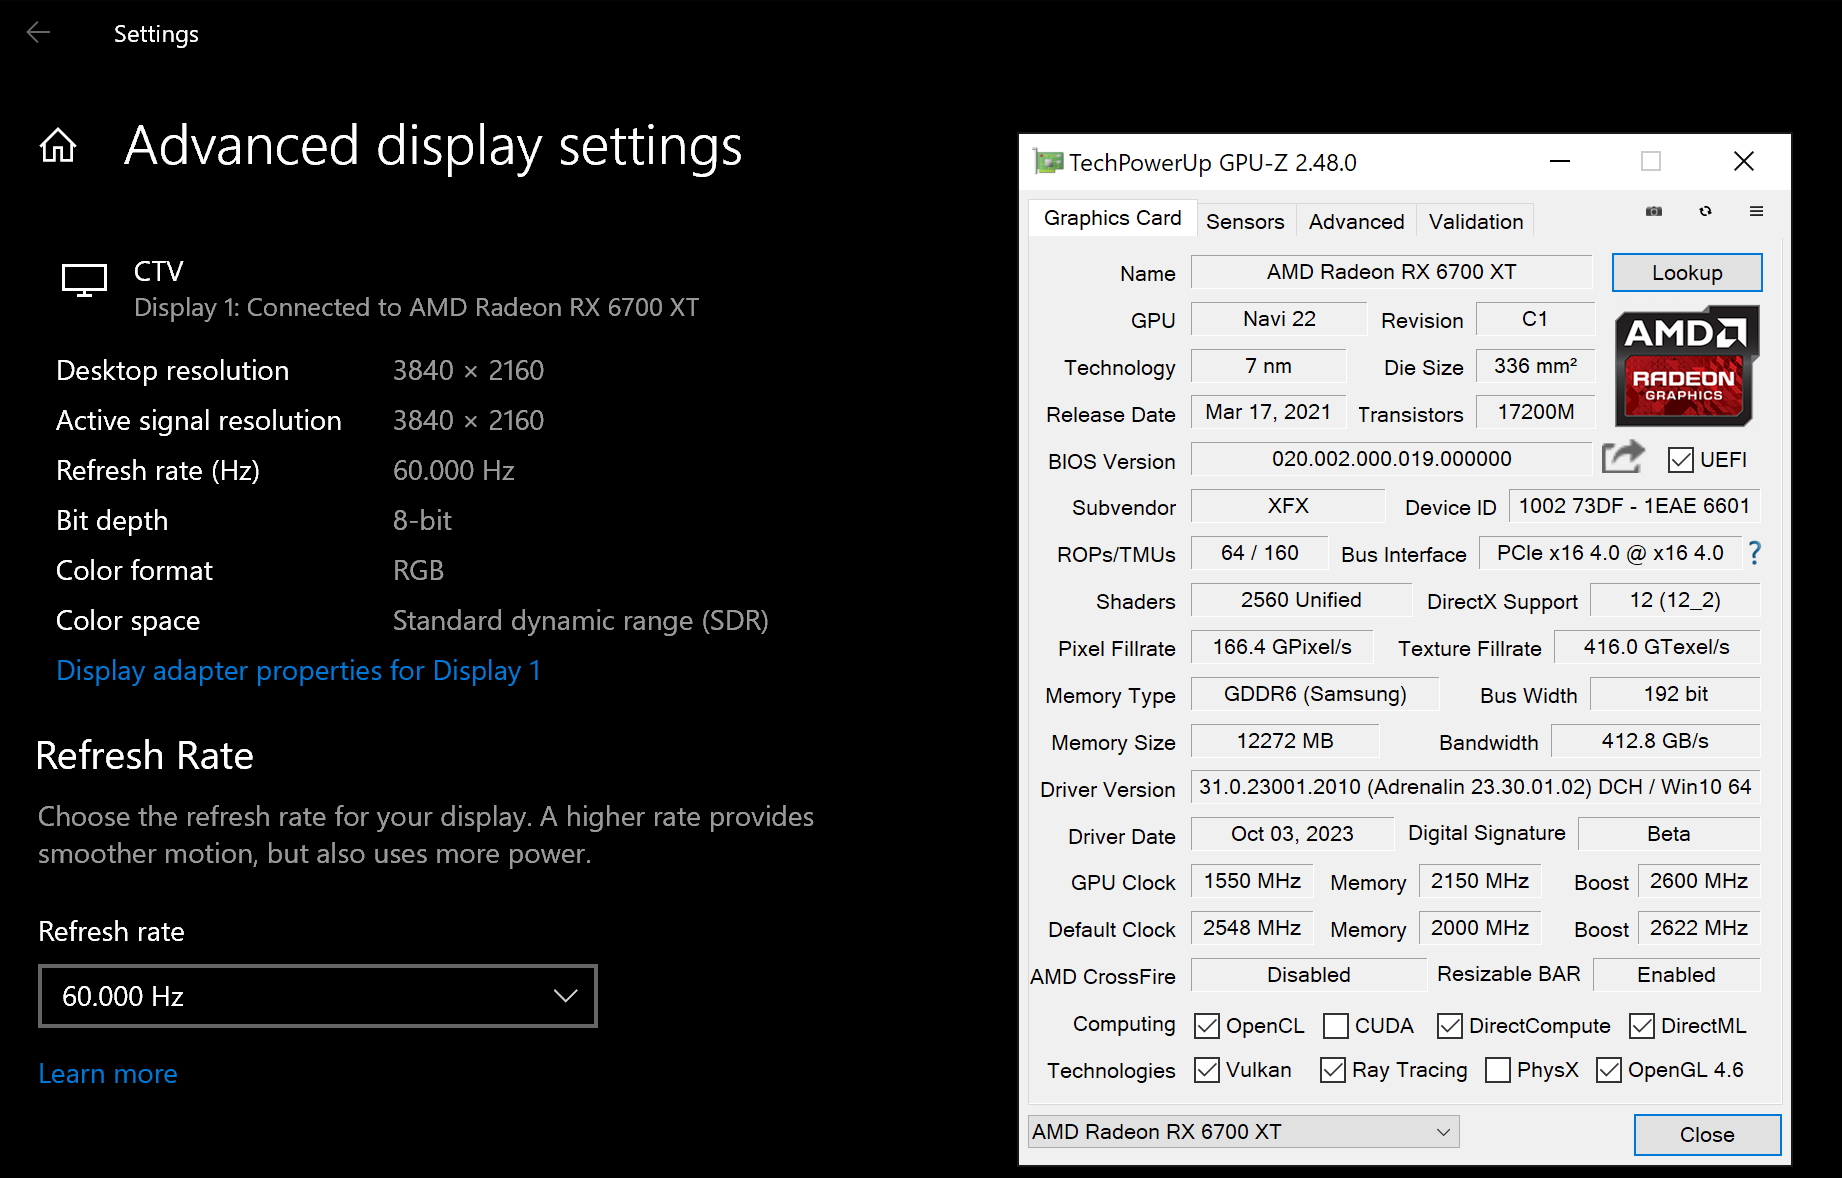Switch to the Advanced tab

pos(1356,222)
